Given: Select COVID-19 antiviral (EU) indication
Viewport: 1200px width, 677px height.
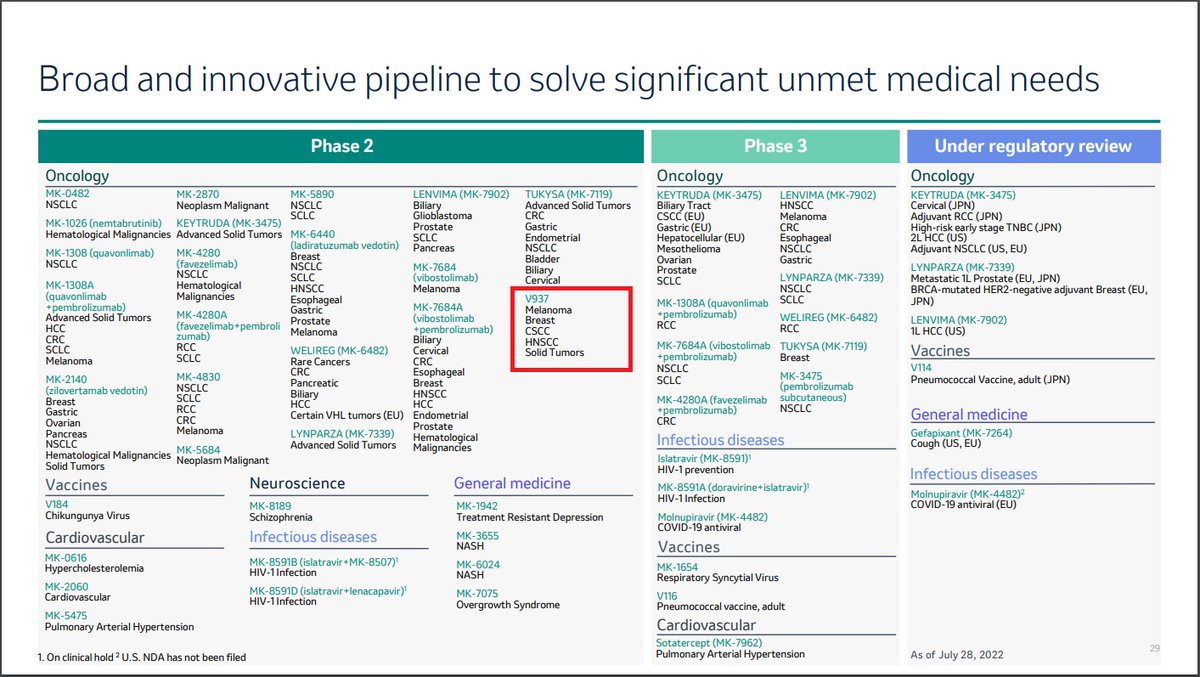Looking at the screenshot, I should (x=963, y=504).
